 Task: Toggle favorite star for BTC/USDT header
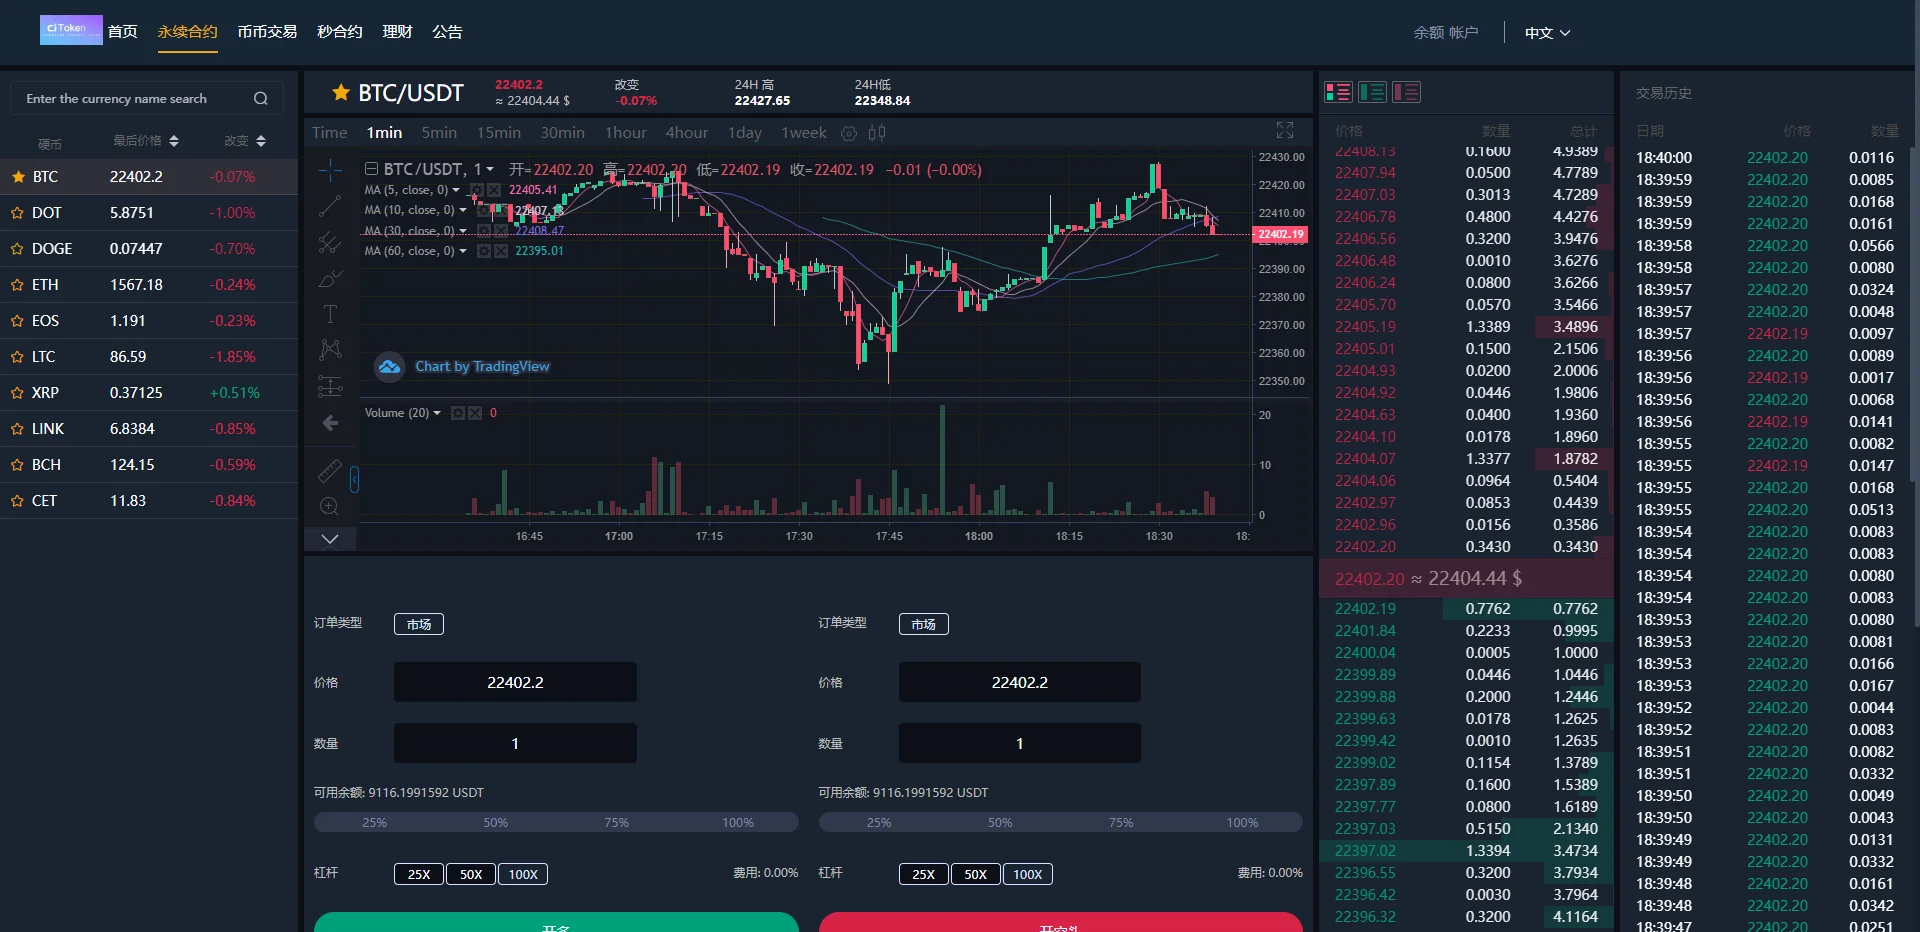click(x=341, y=93)
